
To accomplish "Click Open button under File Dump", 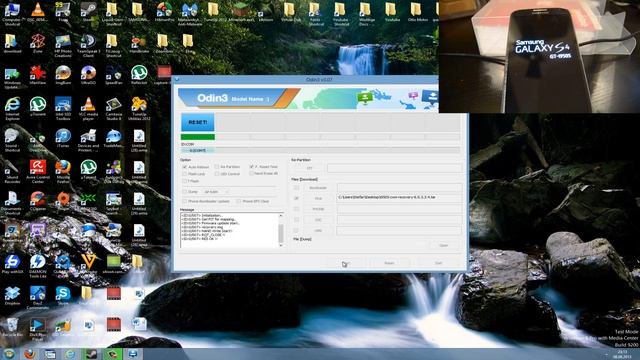I will (444, 245).
